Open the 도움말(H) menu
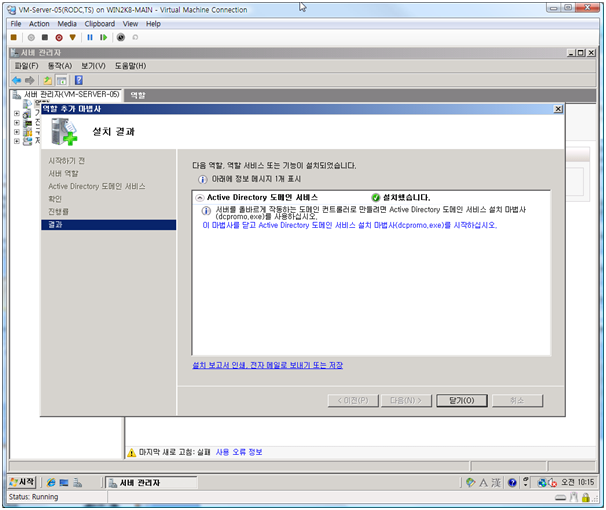 pyautogui.click(x=130, y=66)
